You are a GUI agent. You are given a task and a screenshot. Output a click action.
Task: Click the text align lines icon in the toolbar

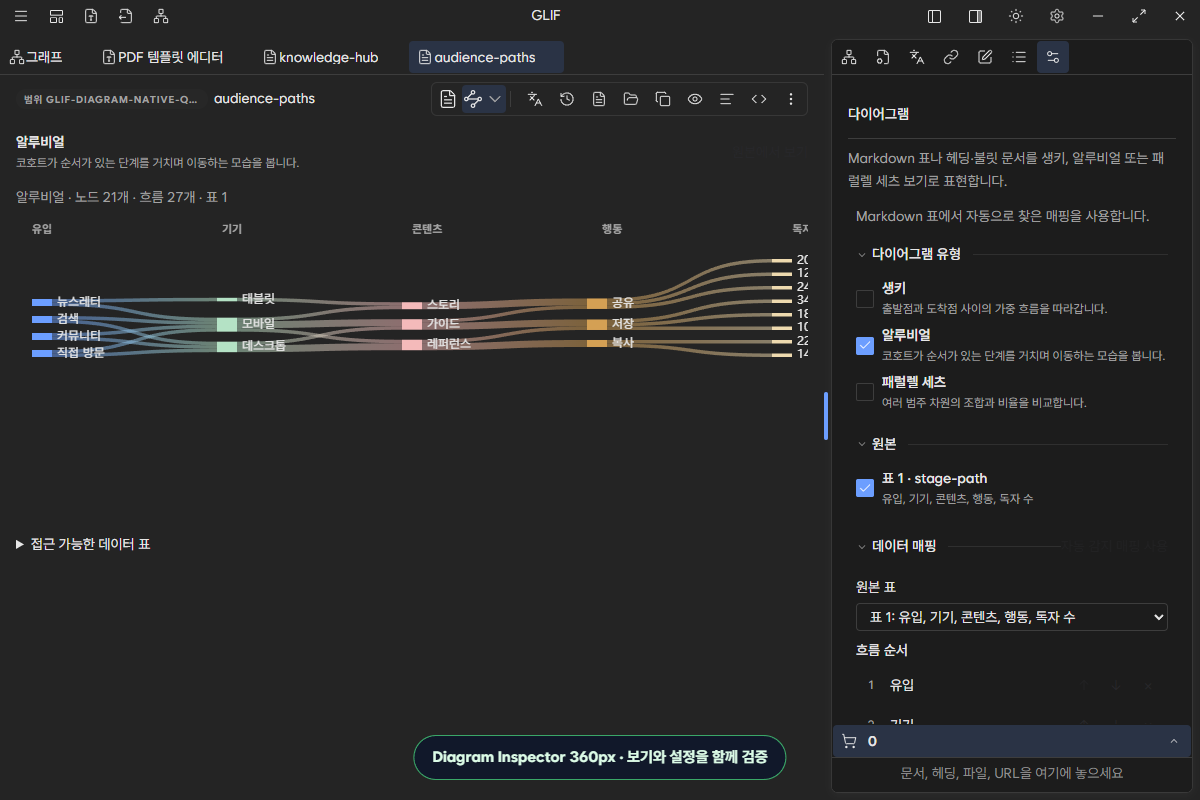point(727,99)
